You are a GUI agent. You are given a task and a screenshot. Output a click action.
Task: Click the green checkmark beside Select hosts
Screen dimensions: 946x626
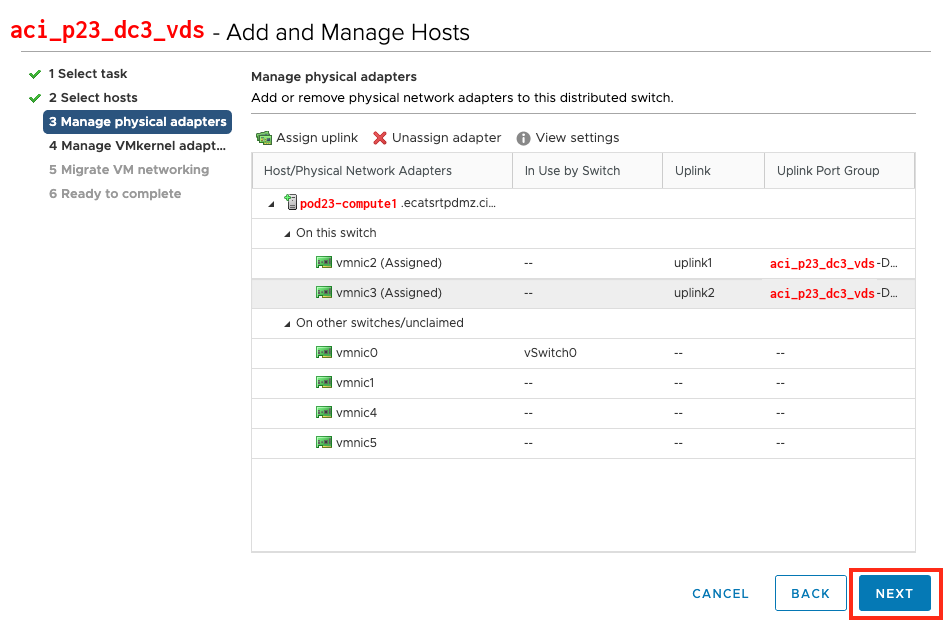[35, 98]
